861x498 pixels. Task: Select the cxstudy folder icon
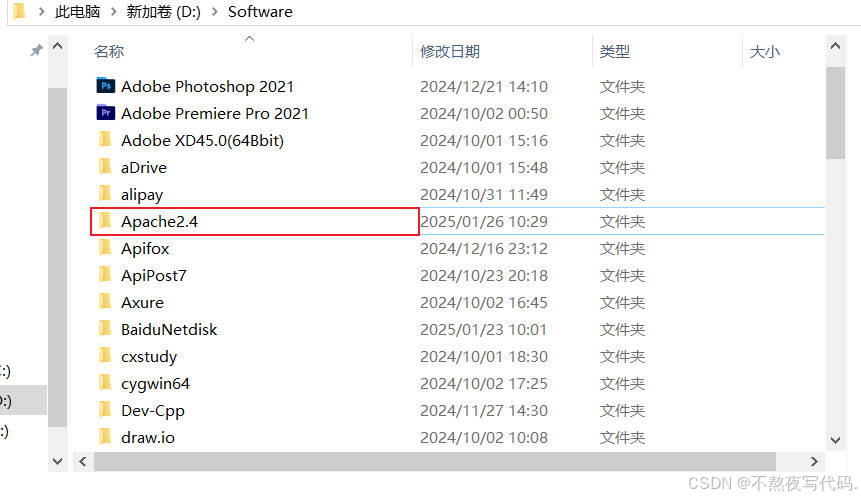click(x=104, y=355)
